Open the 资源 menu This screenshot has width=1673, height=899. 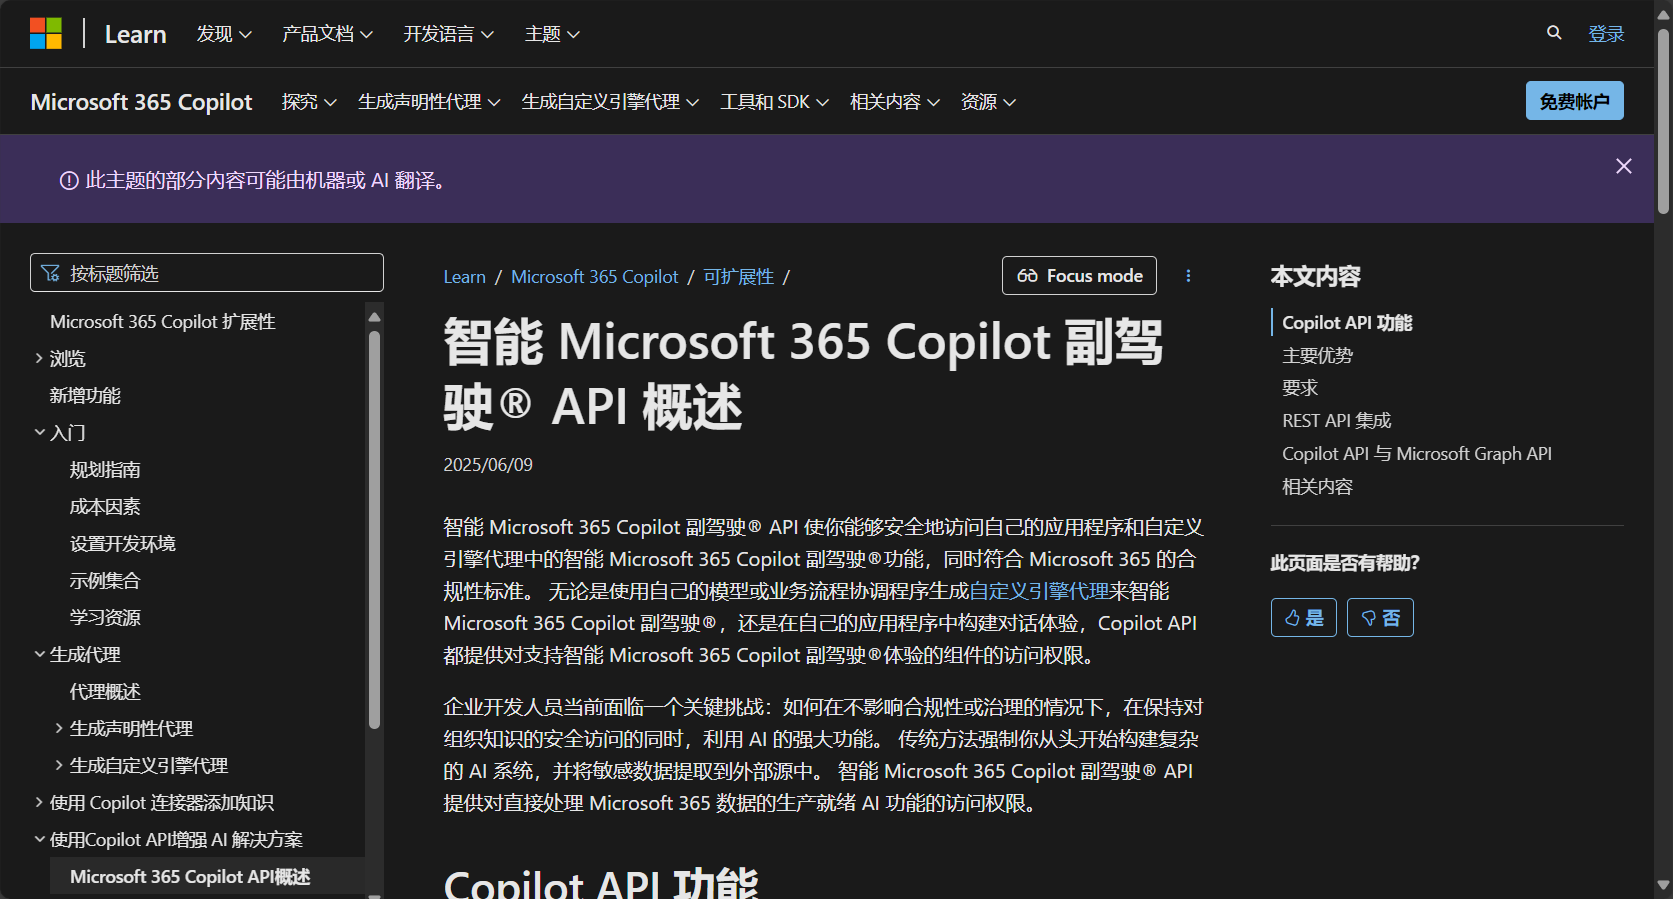(988, 102)
